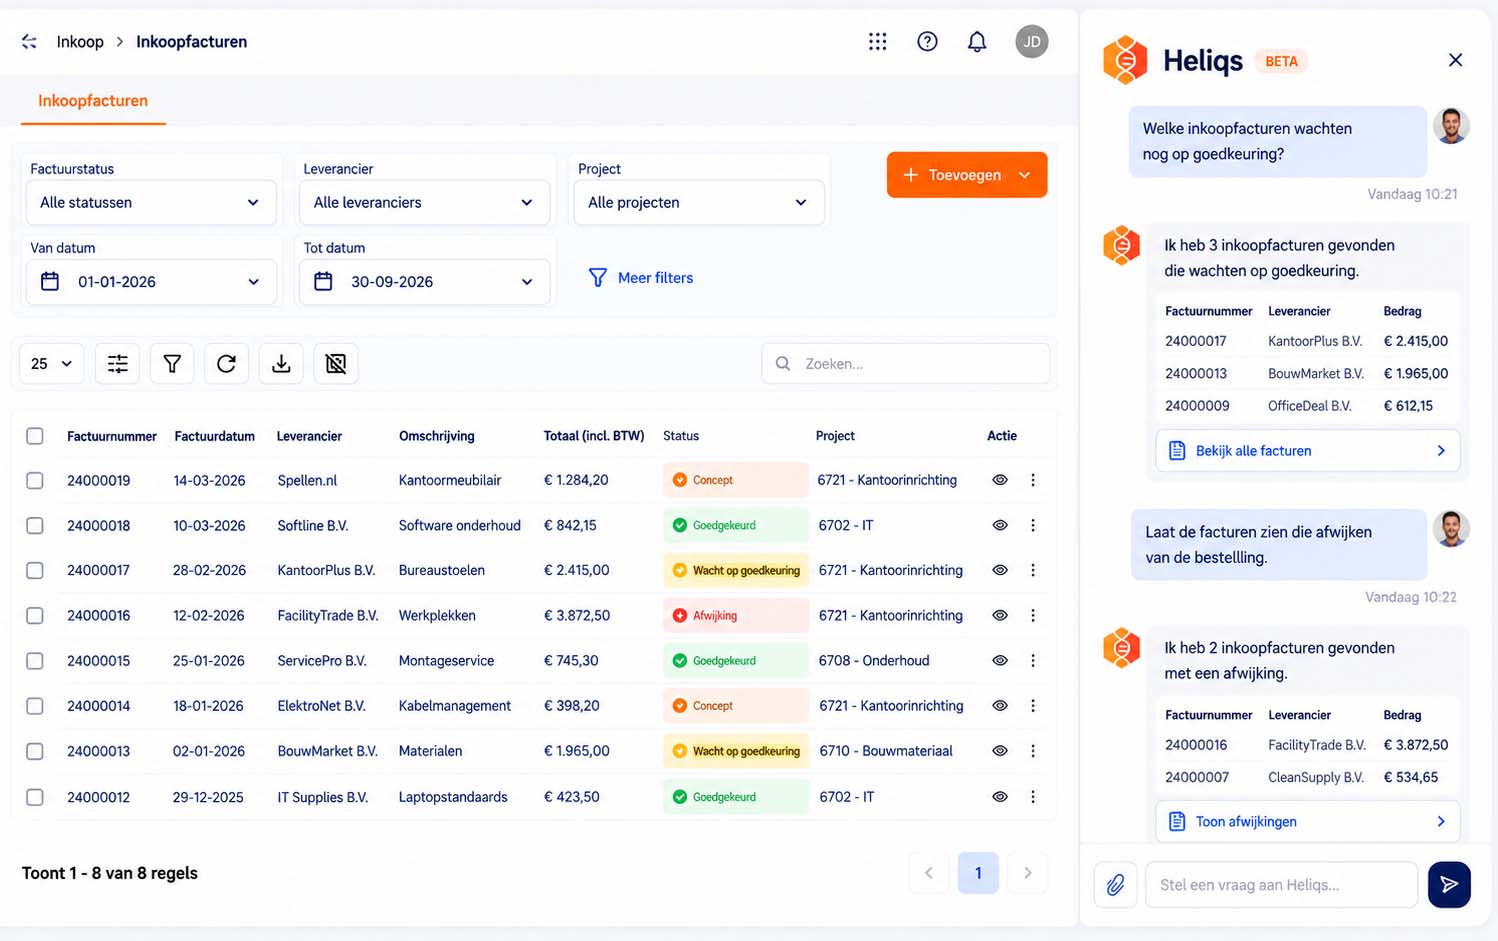Close the Heliqs assistant panel

1455,60
